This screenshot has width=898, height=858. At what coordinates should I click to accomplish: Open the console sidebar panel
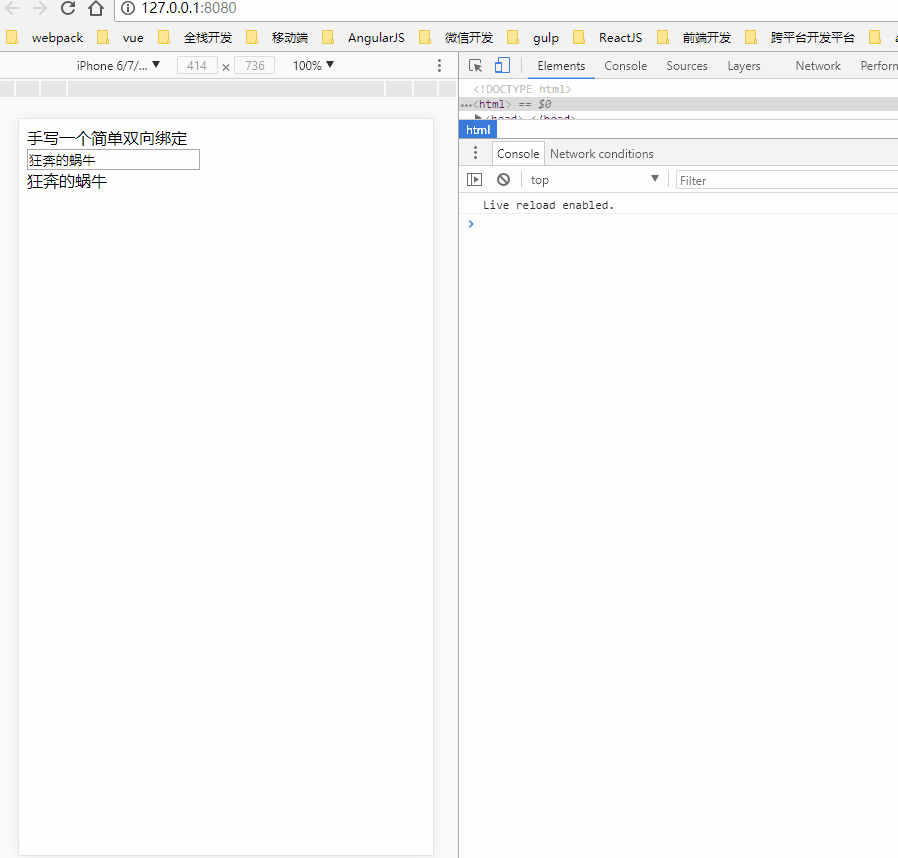pos(475,179)
